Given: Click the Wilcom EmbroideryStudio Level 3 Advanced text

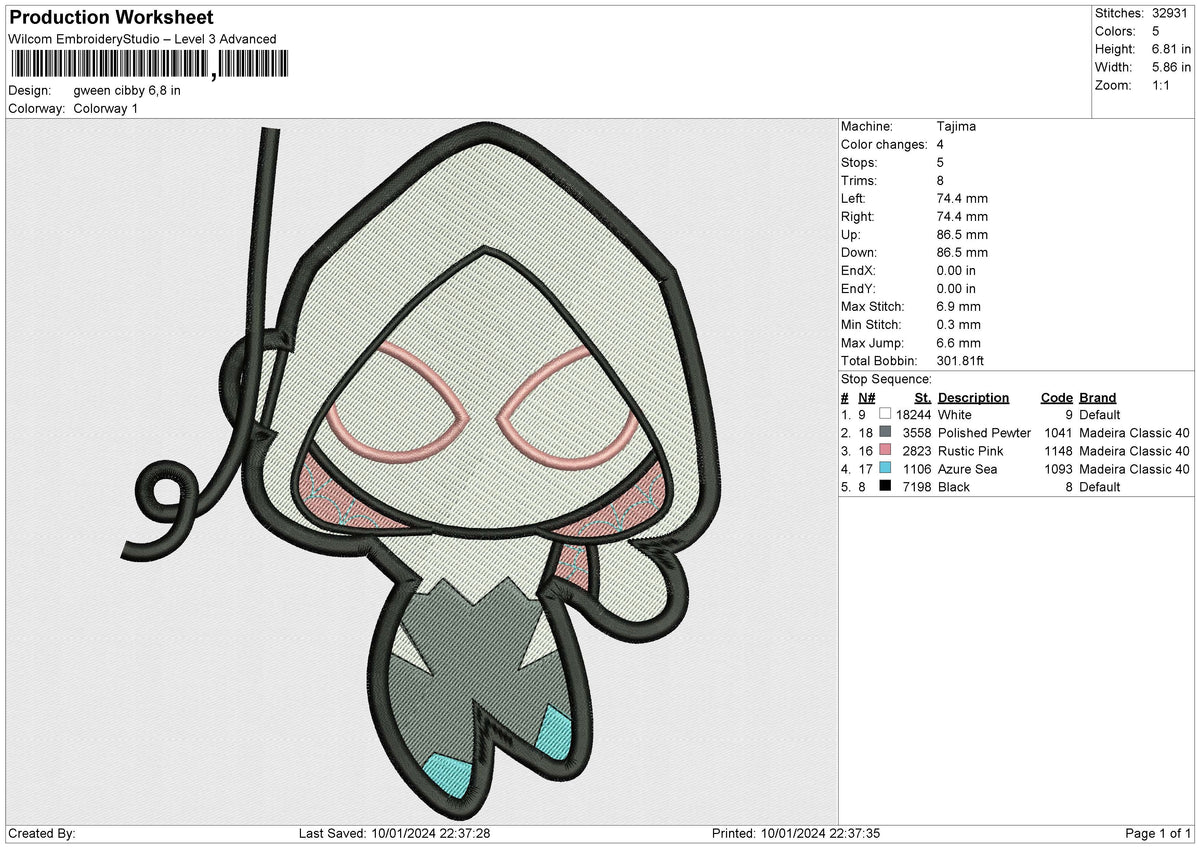Looking at the screenshot, I should (x=142, y=39).
